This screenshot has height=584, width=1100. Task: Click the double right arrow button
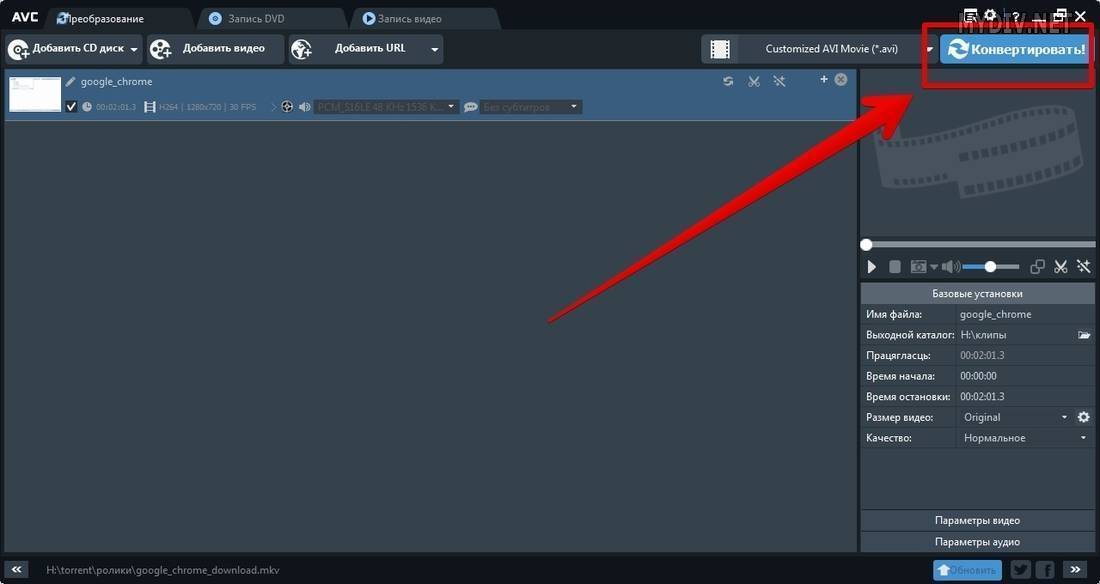point(1075,570)
